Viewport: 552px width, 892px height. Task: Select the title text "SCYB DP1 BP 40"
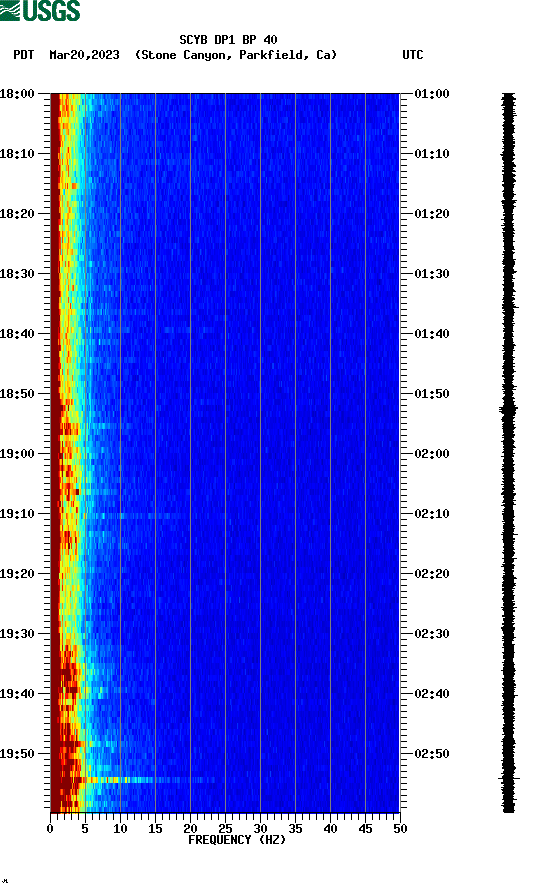pyautogui.click(x=228, y=40)
